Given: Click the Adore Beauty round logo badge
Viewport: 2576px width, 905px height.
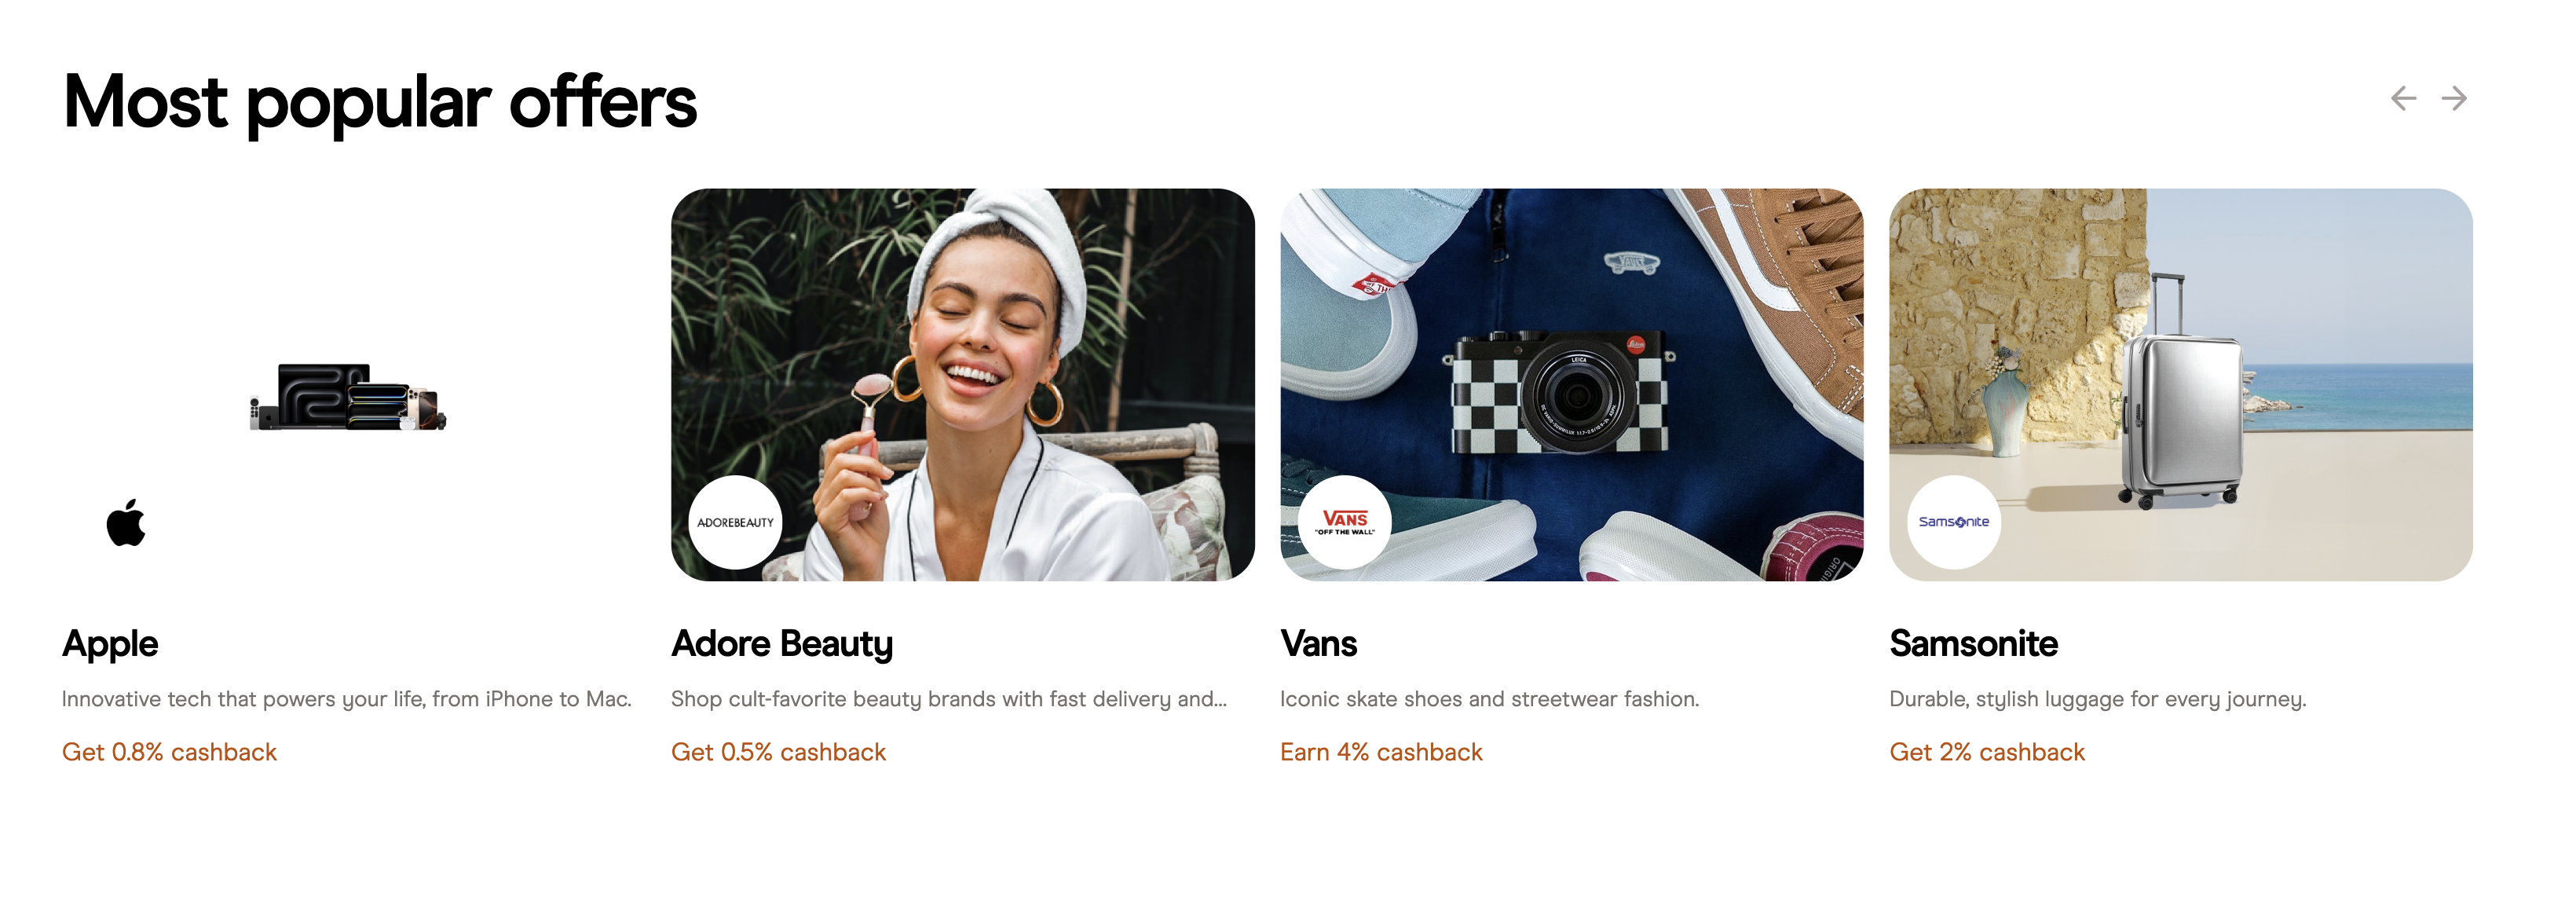Looking at the screenshot, I should click(x=735, y=522).
